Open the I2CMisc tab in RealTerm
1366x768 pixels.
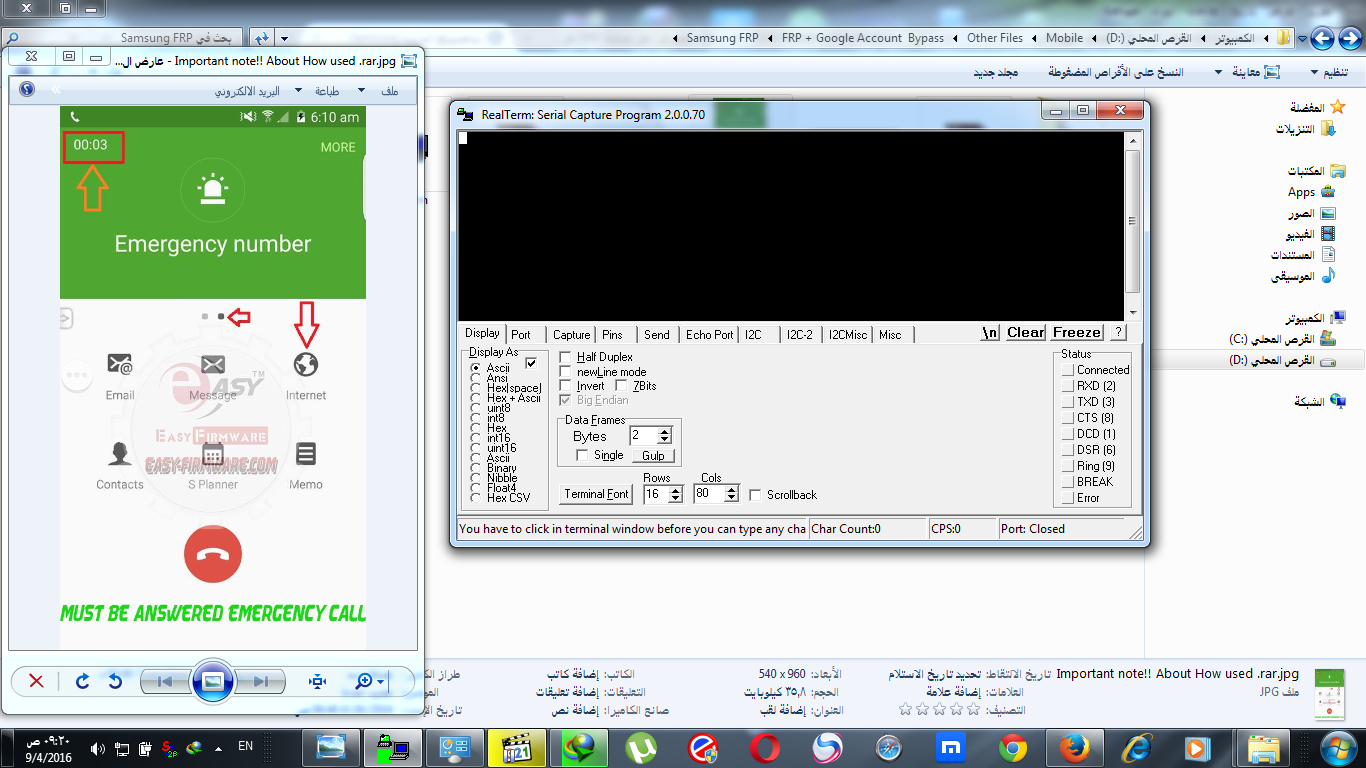(848, 335)
